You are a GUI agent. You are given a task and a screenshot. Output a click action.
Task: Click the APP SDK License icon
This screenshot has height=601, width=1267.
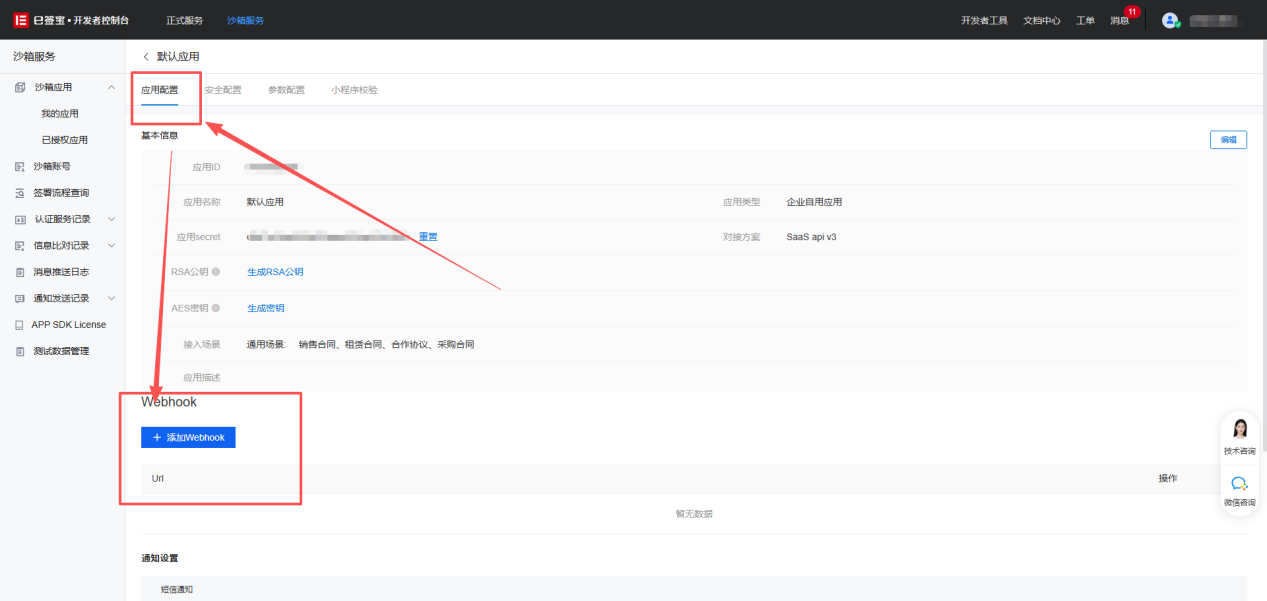(20, 325)
